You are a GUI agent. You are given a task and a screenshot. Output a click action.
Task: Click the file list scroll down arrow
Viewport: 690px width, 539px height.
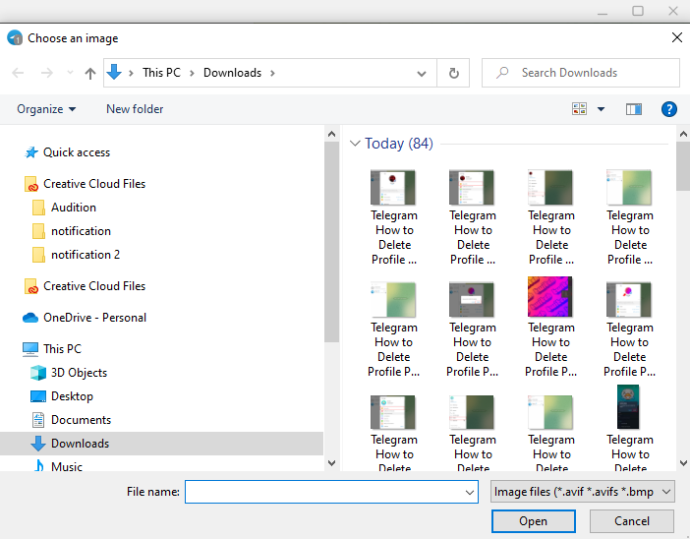click(683, 463)
